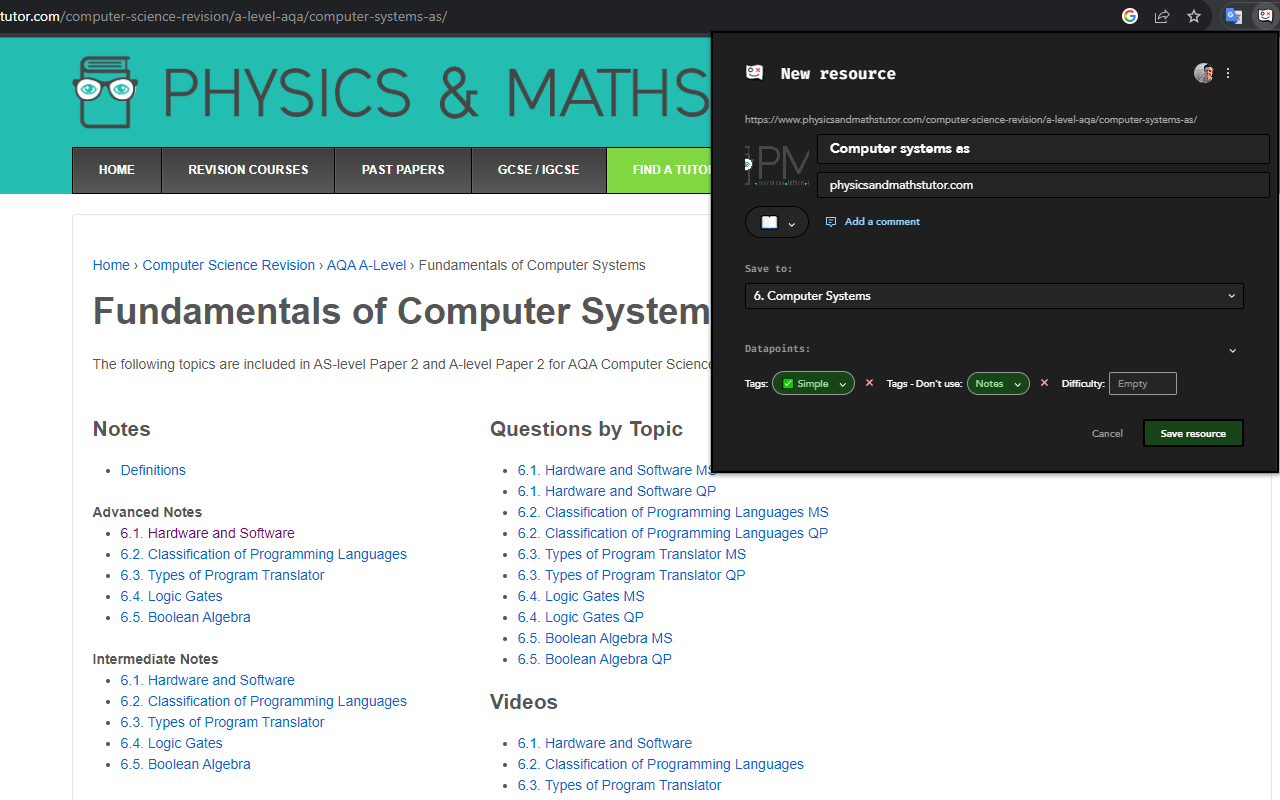
Task: Open 6.2 Classification of Programming Languages QP
Action: point(673,533)
